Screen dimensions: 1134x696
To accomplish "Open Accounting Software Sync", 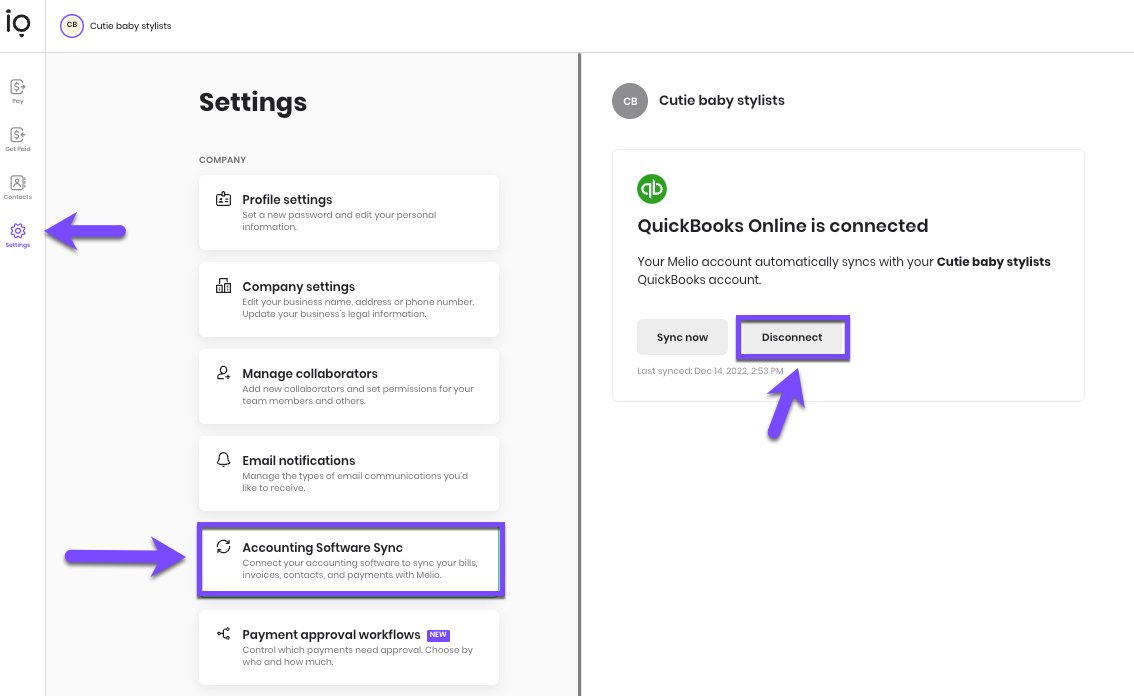I will click(x=350, y=560).
